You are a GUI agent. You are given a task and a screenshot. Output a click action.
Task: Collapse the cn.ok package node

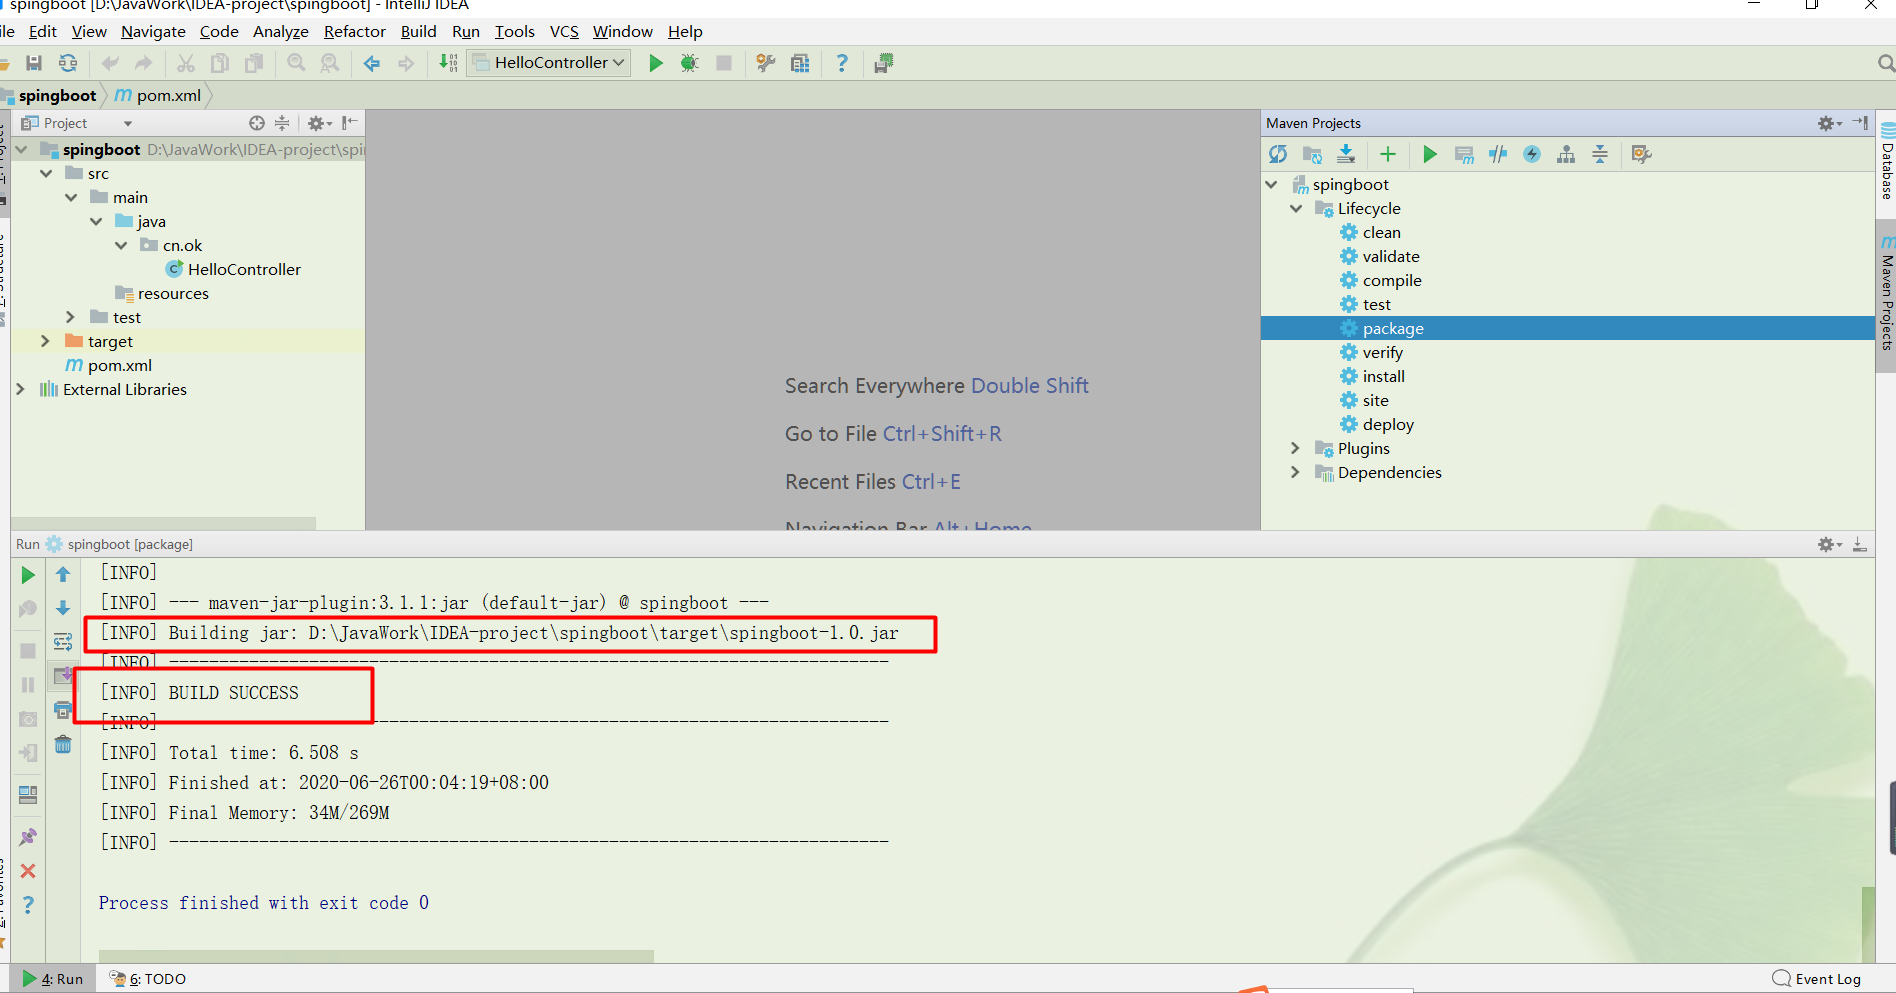(121, 245)
